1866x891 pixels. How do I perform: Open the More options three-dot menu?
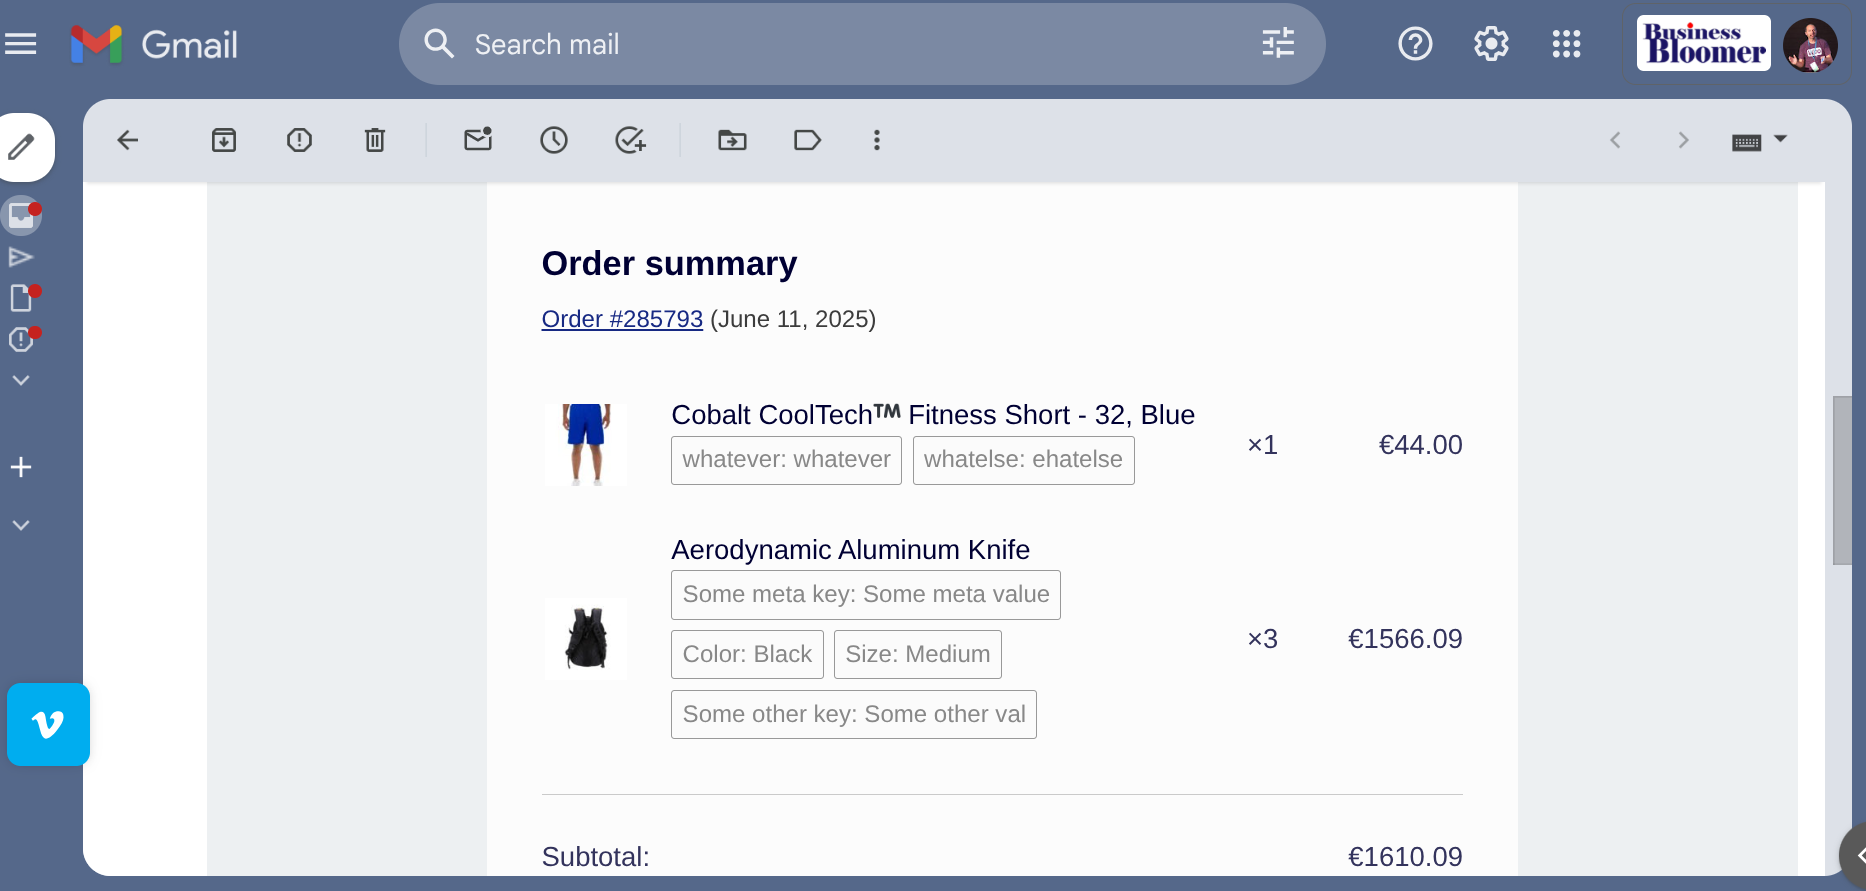click(877, 140)
